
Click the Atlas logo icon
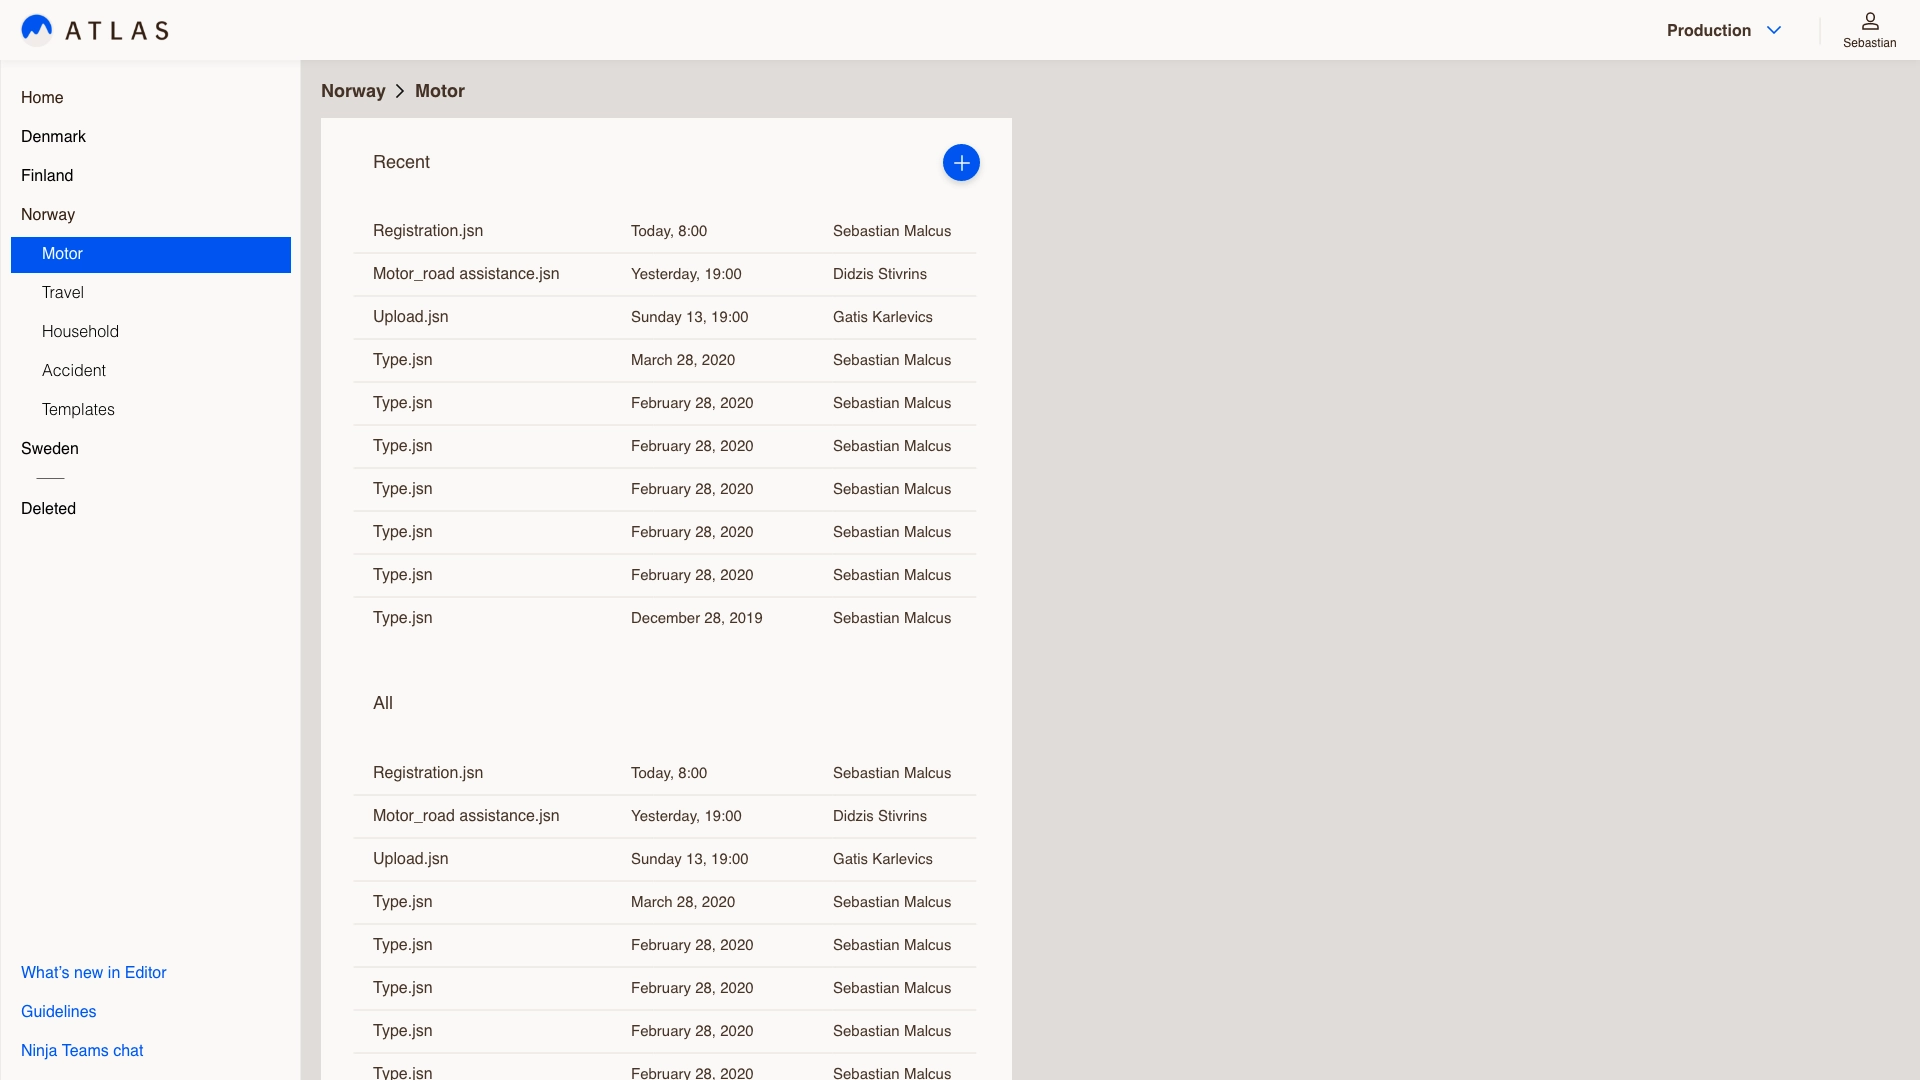[x=37, y=30]
